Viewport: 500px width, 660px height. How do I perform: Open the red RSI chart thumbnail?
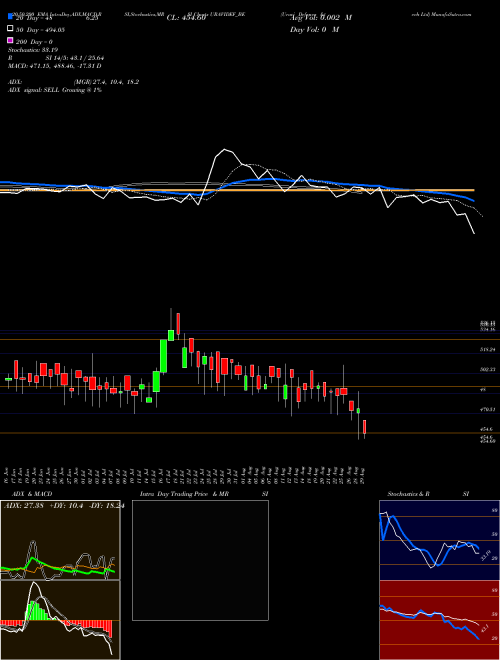[439, 620]
